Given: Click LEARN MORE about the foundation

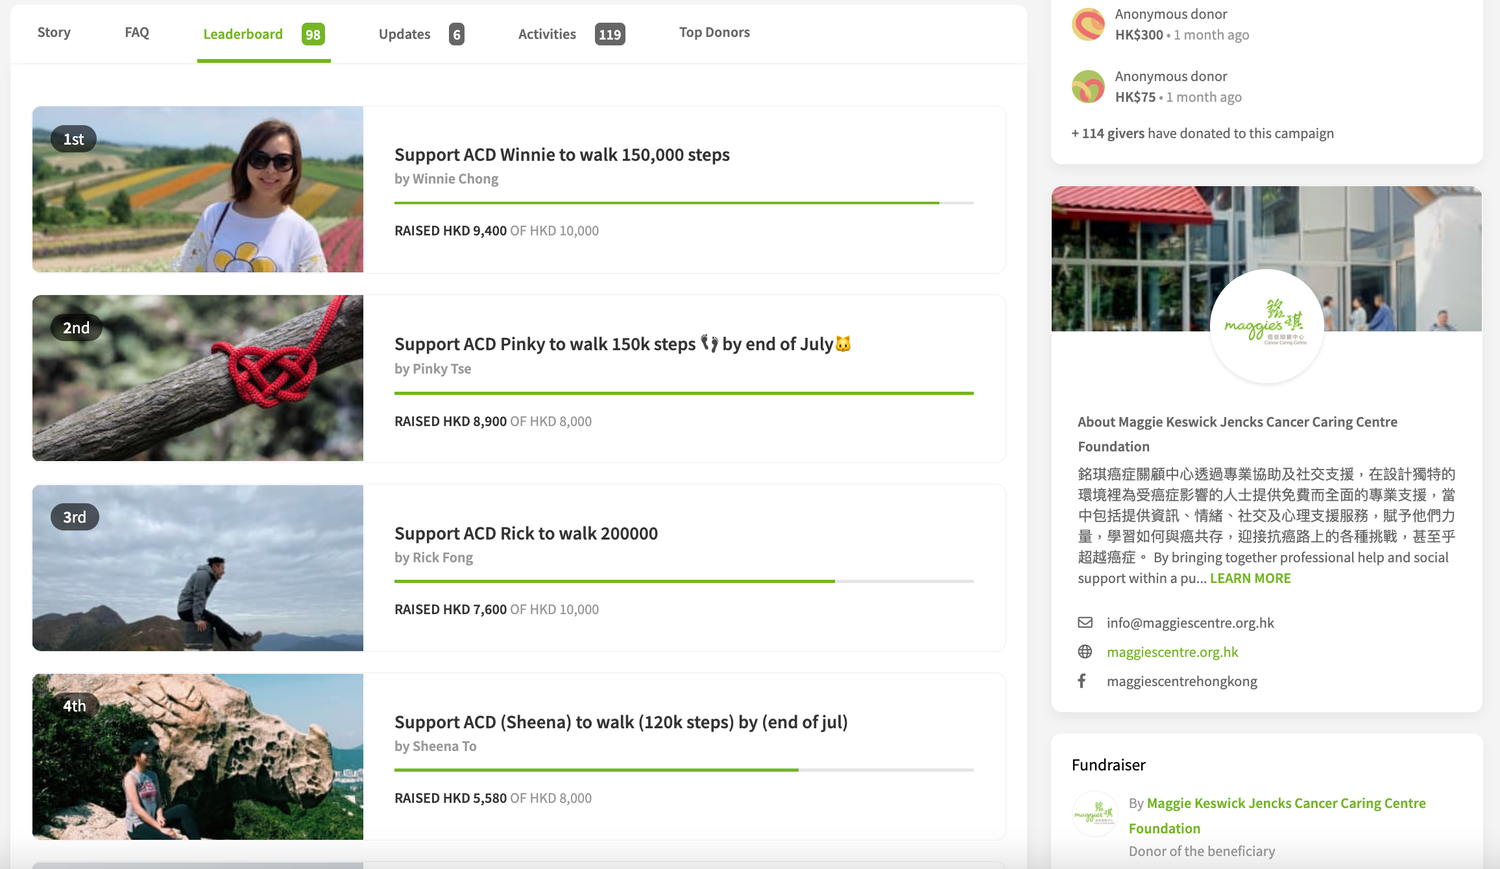Looking at the screenshot, I should (1250, 579).
